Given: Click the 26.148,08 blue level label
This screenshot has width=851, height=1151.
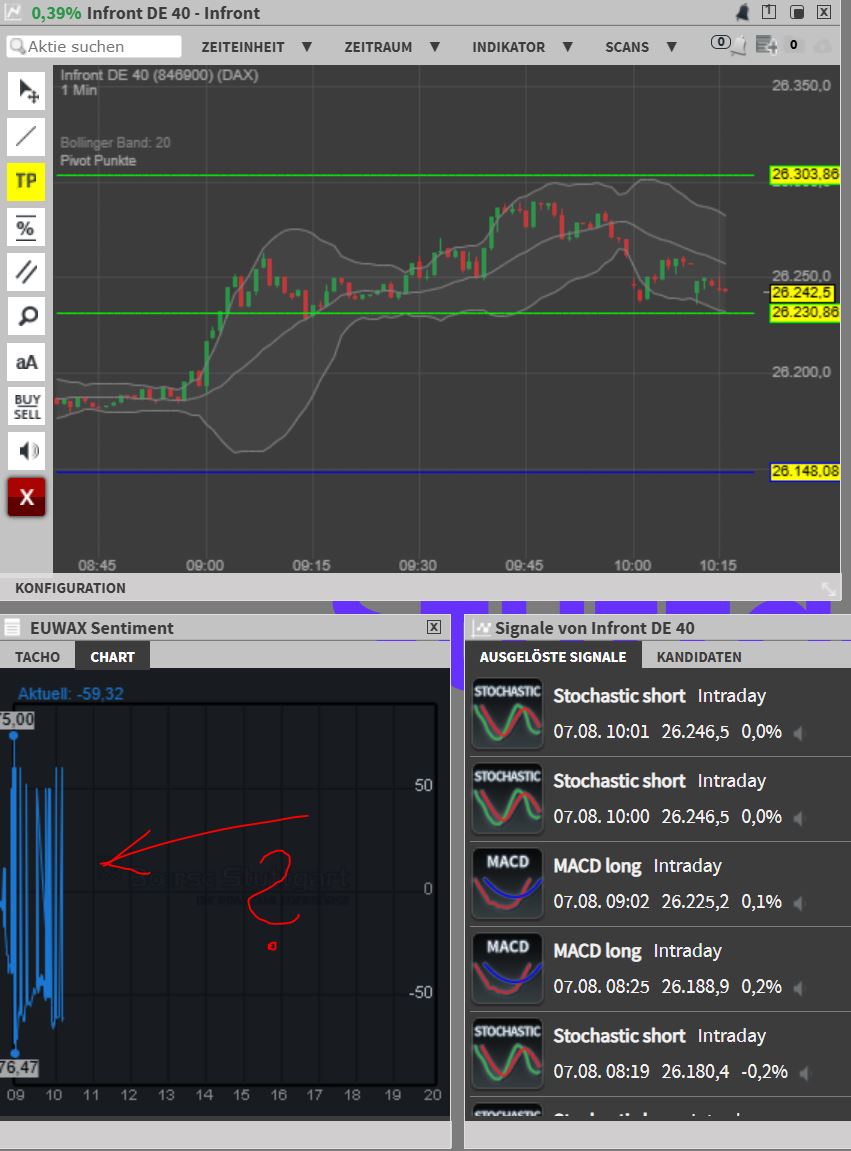Looking at the screenshot, I should point(805,471).
